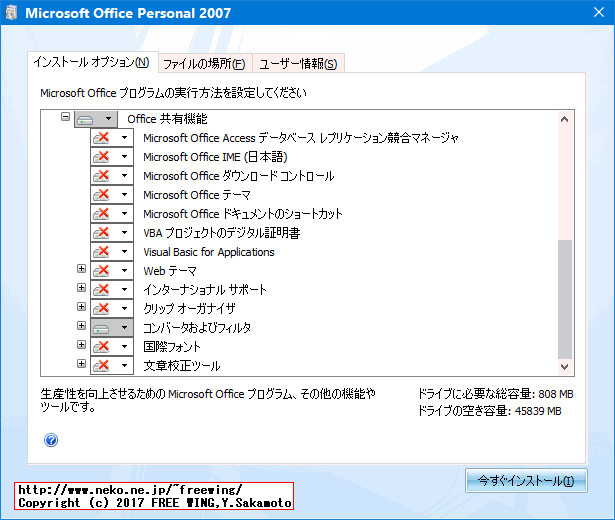Select the Visual Basic for Applications row text
This screenshot has height=520, width=615.
pyautogui.click(x=209, y=252)
